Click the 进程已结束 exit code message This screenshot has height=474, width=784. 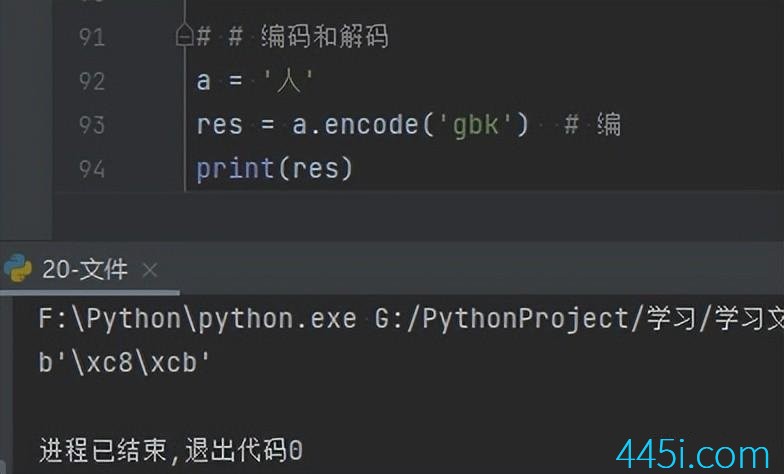point(170,450)
